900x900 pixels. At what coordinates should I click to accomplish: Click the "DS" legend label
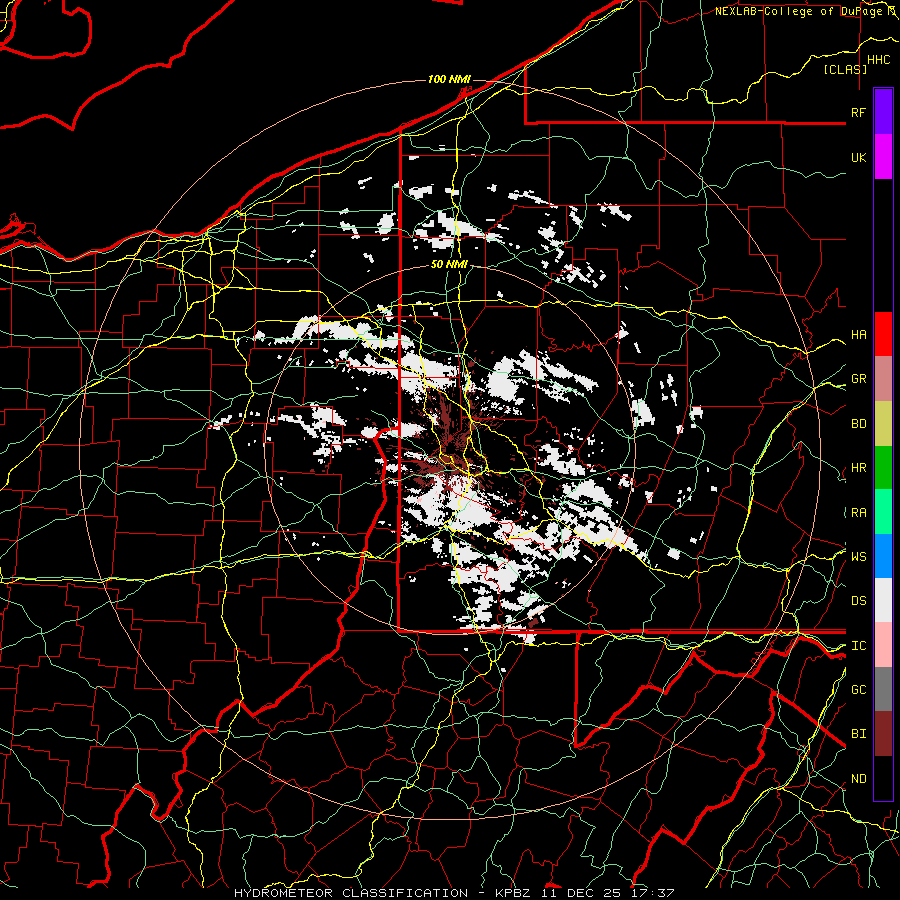858,601
